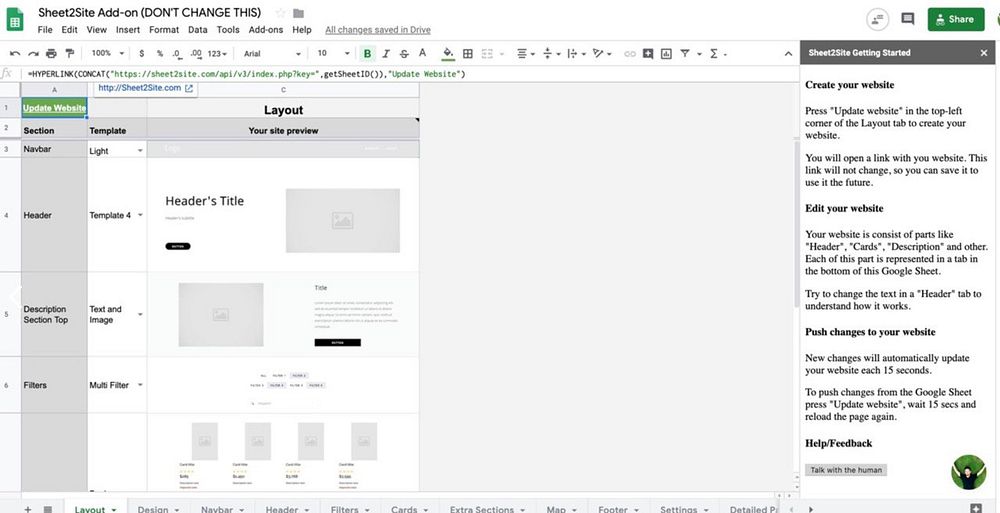Open the vertical align dropdown

click(x=552, y=54)
